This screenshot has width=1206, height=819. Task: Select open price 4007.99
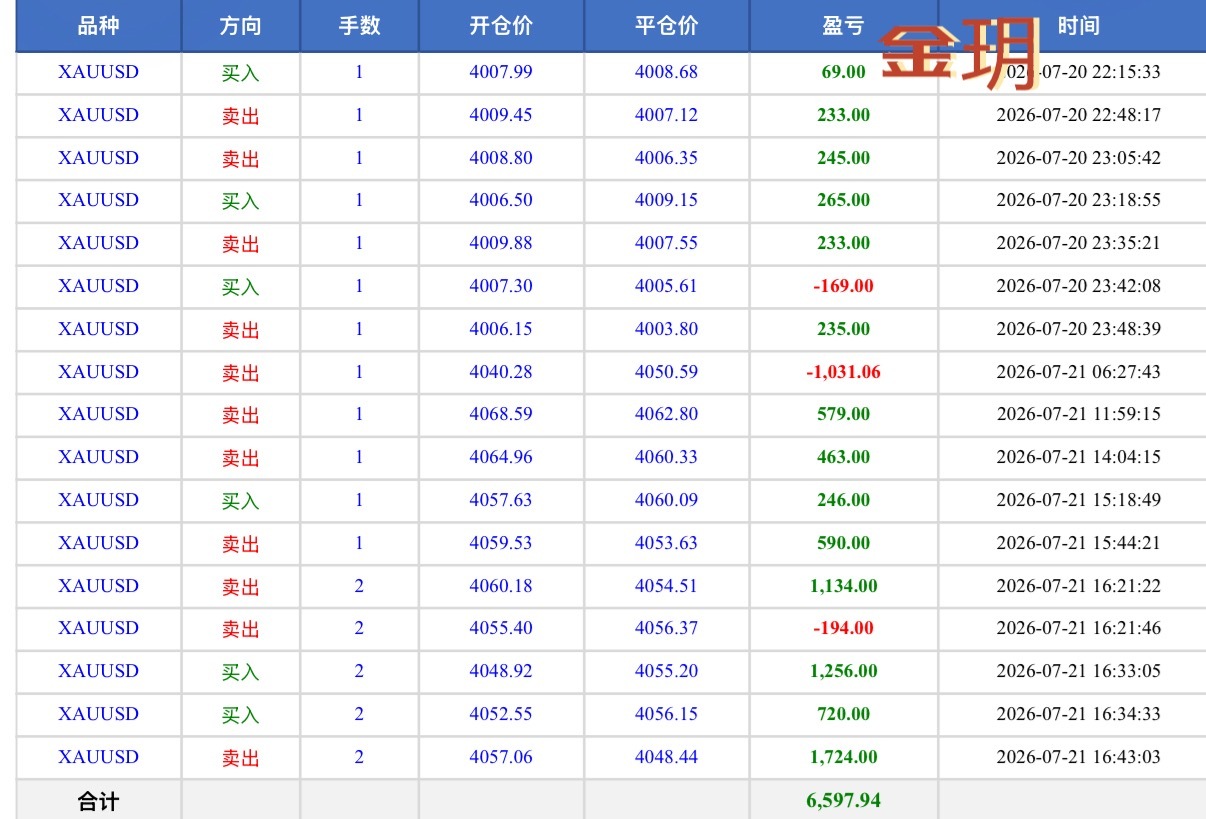[x=501, y=72]
